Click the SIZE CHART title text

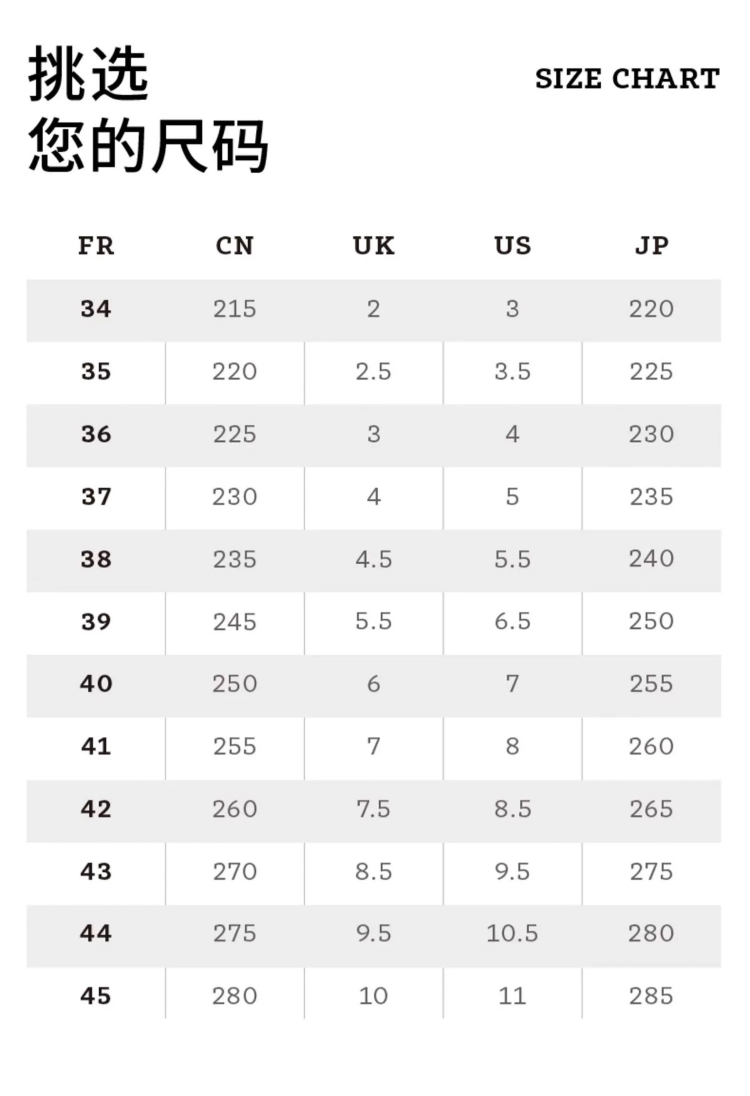pyautogui.click(x=627, y=79)
